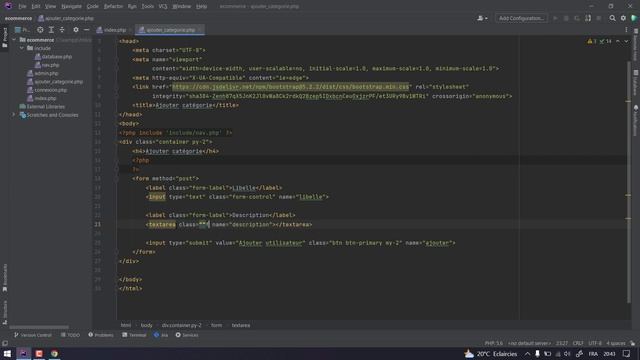Open the Windows notification center icon

click(x=627, y=353)
